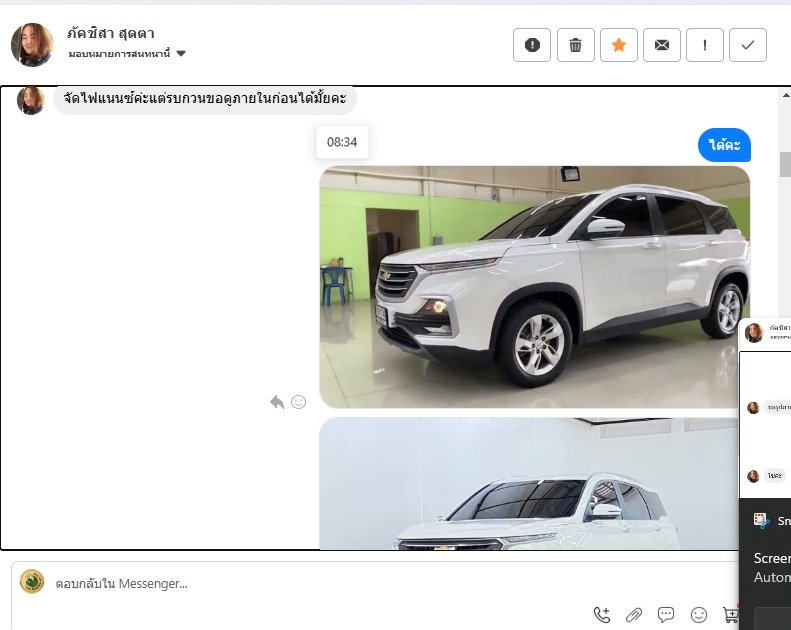Reply to the white SUV photo message
Viewport: 791px width, 630px height.
pyautogui.click(x=277, y=402)
